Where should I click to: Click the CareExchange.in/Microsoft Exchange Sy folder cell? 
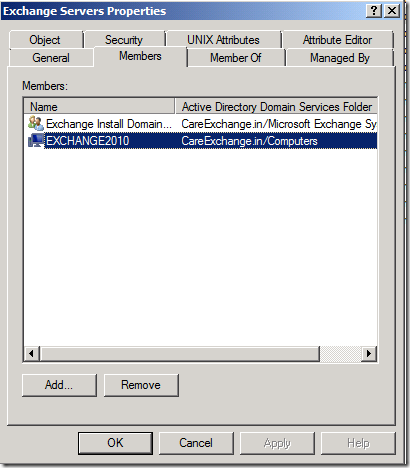pyautogui.click(x=279, y=124)
